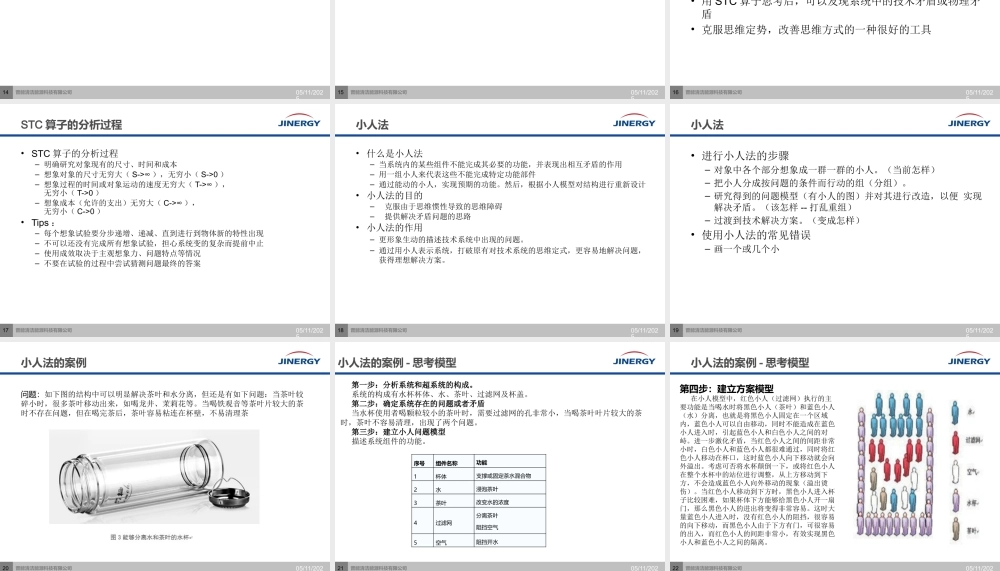Viewport: 1000px width, 571px height.
Task: Select slide 18 thumbnail about 什么是小人法
Action: 500,220
